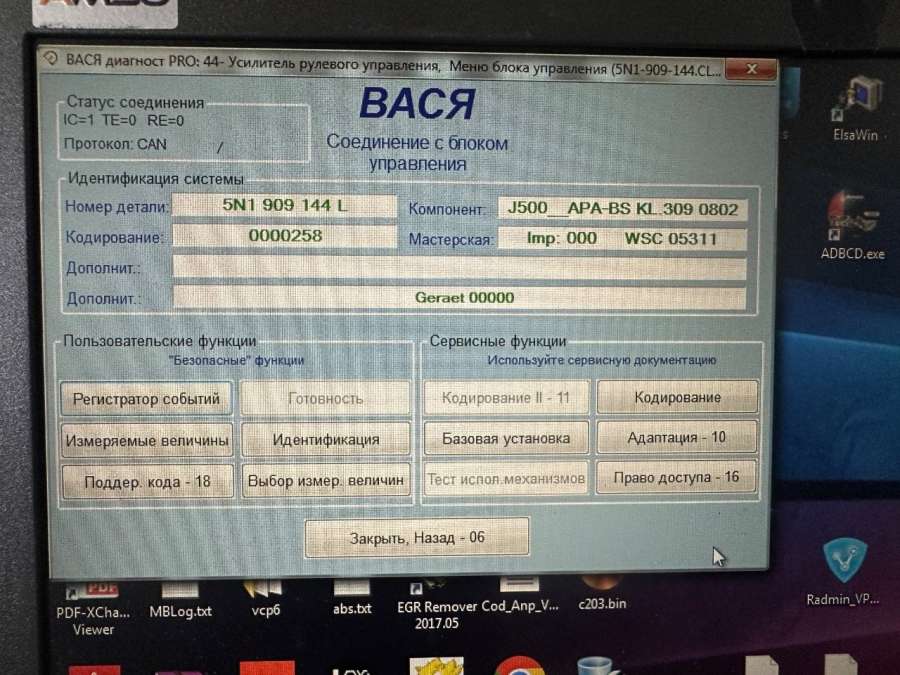Select the PDF-XChange Viewer desktop icon
This screenshot has height=675, width=900.
pos(93,608)
